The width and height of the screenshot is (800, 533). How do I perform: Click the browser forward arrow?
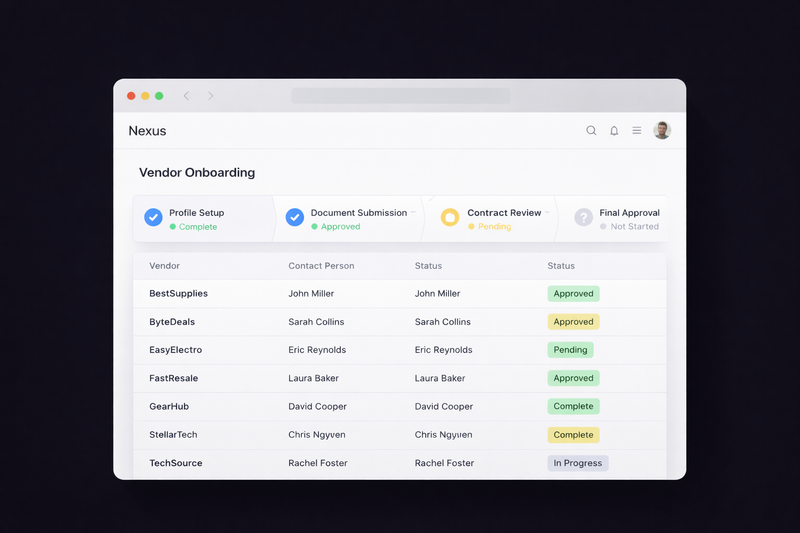211,96
